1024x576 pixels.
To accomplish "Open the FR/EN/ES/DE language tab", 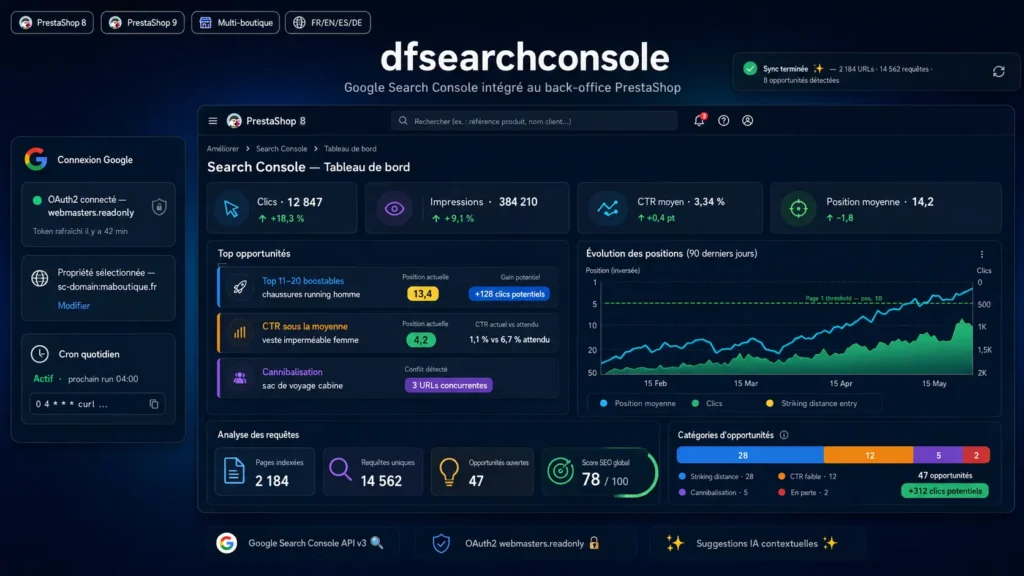I will (328, 23).
